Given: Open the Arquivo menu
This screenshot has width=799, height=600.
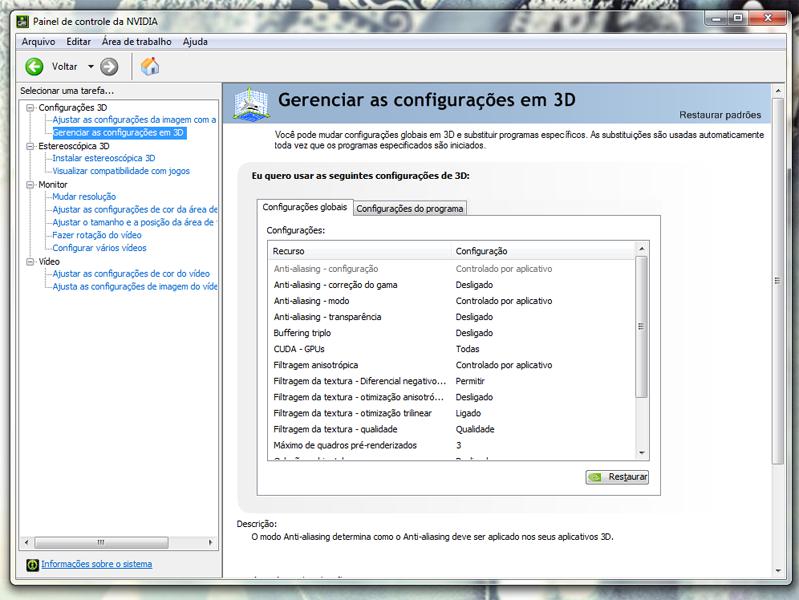Looking at the screenshot, I should tap(38, 42).
